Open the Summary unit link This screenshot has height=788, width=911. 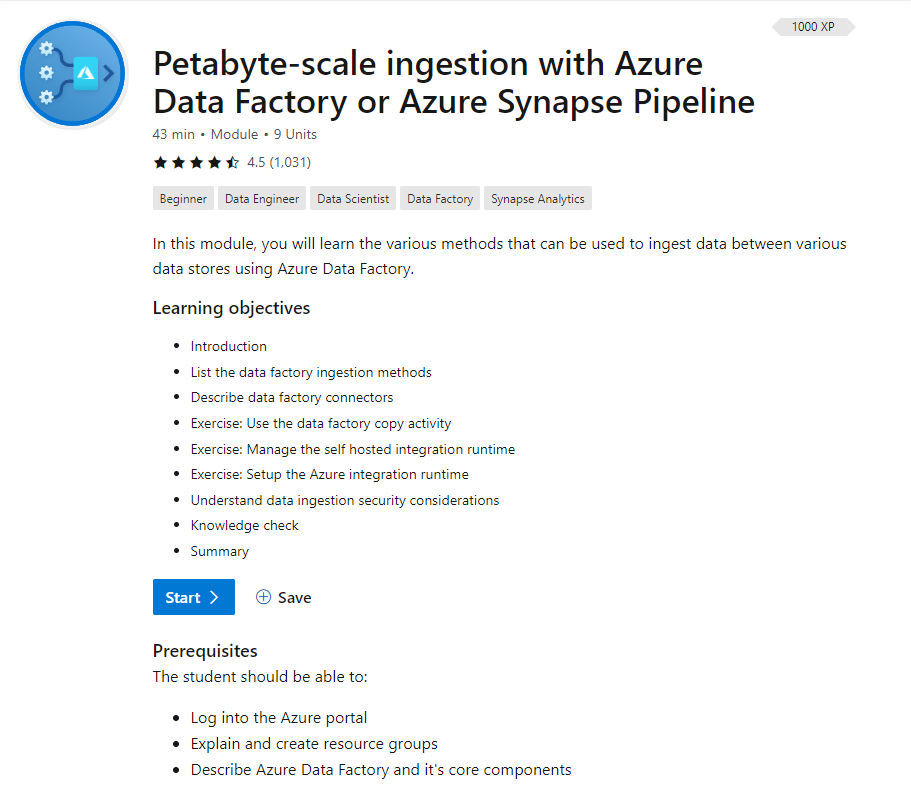219,551
